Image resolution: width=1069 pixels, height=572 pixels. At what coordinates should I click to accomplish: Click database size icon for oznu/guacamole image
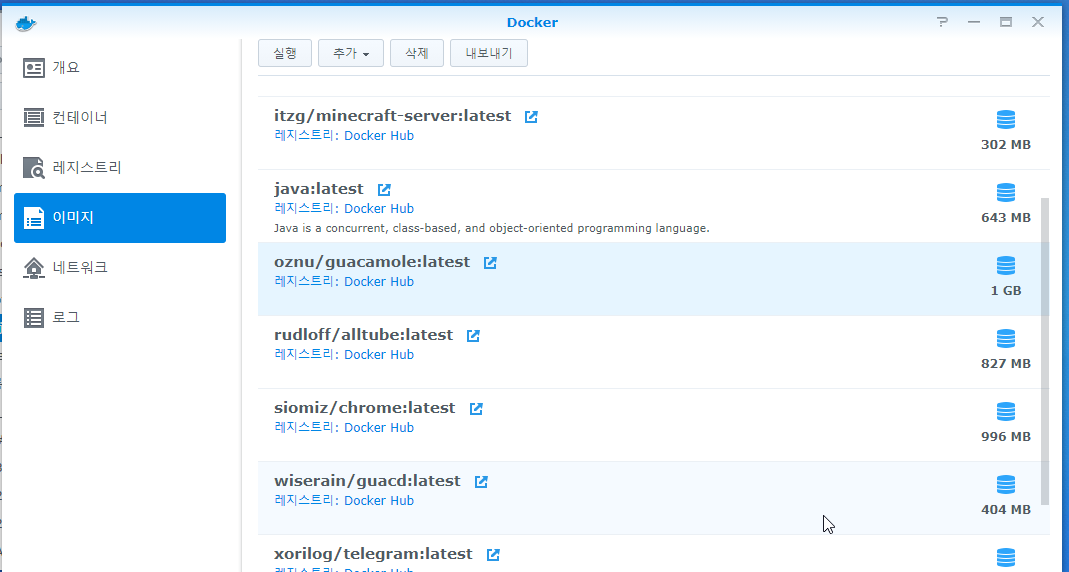point(1006,266)
